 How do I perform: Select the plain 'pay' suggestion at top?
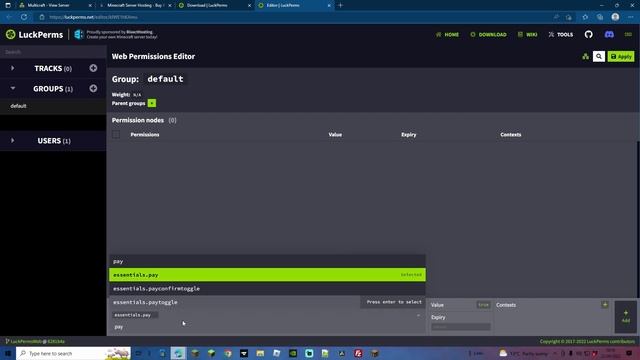tap(267, 261)
